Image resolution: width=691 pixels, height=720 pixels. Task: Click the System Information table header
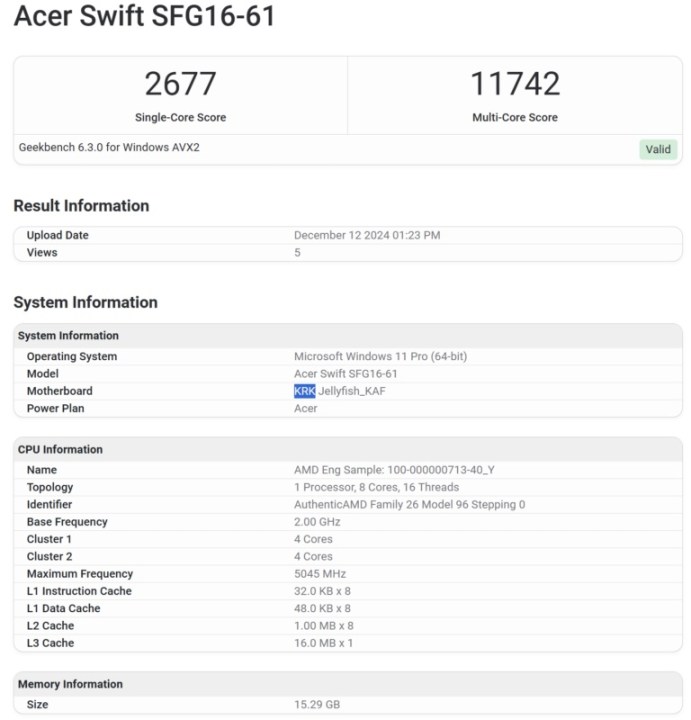pos(68,336)
